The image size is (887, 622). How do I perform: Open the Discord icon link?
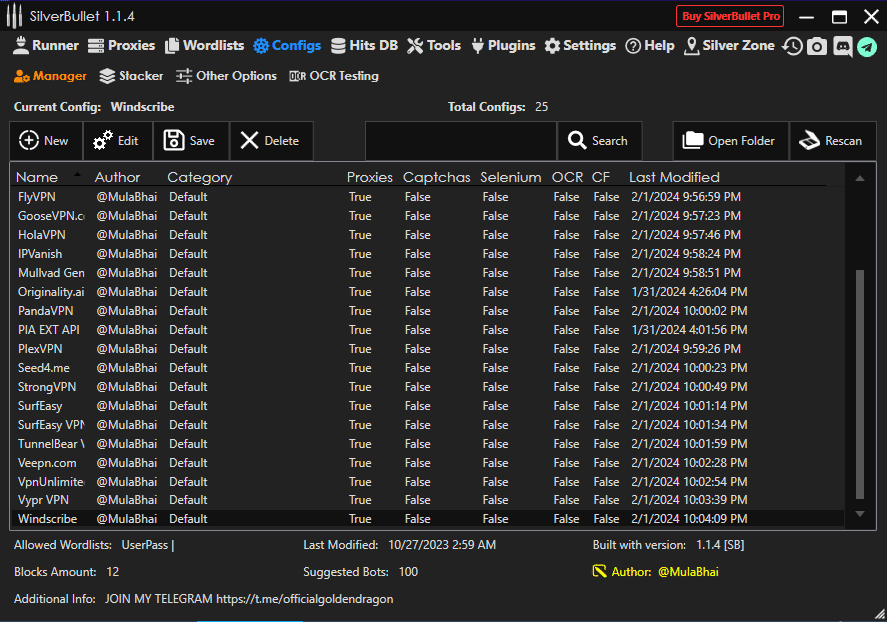[x=842, y=46]
